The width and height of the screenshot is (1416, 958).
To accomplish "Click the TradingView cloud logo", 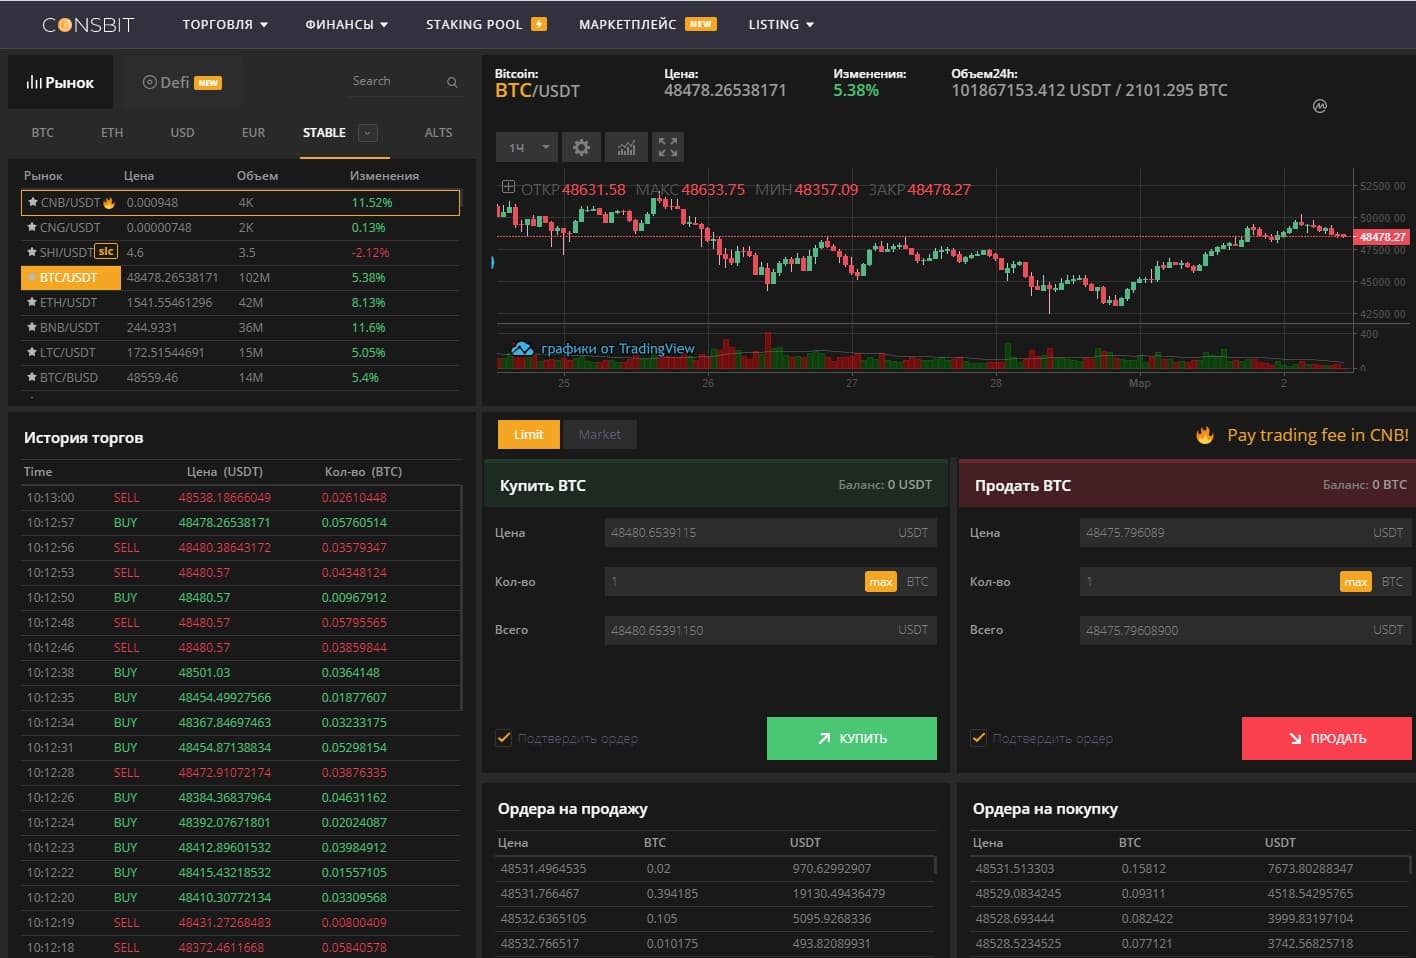I will pos(522,349).
